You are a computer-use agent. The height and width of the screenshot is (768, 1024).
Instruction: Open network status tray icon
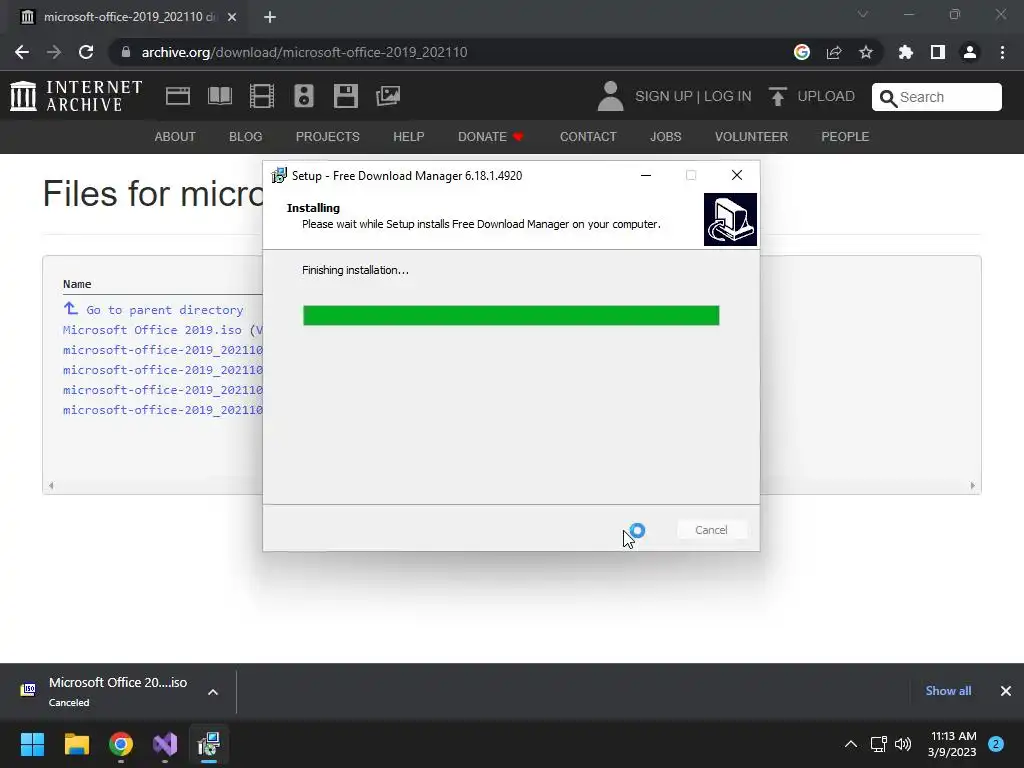pos(878,744)
